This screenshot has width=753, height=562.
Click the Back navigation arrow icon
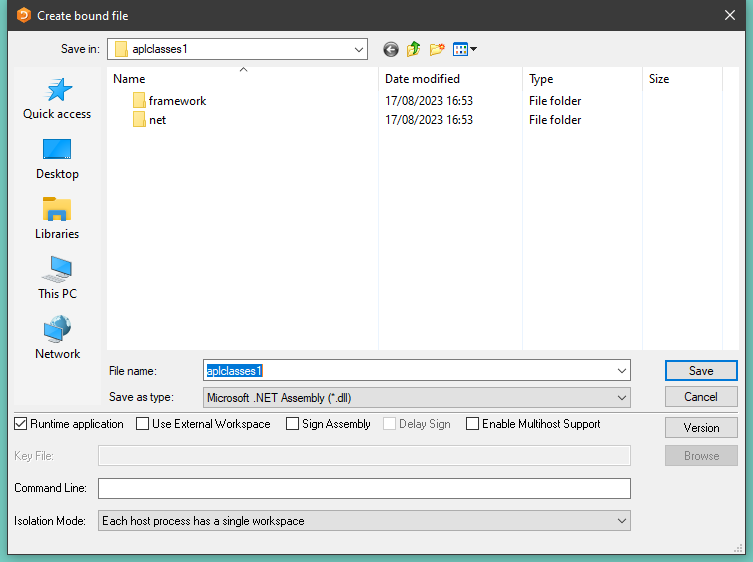pyautogui.click(x=391, y=49)
